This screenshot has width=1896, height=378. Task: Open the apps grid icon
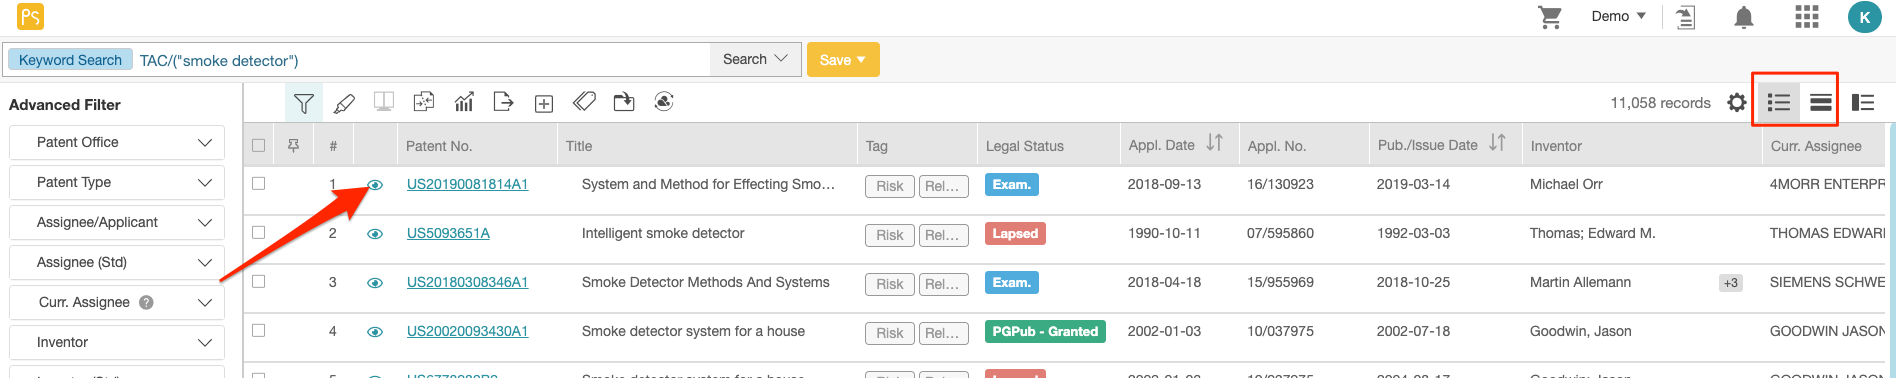[x=1807, y=17]
